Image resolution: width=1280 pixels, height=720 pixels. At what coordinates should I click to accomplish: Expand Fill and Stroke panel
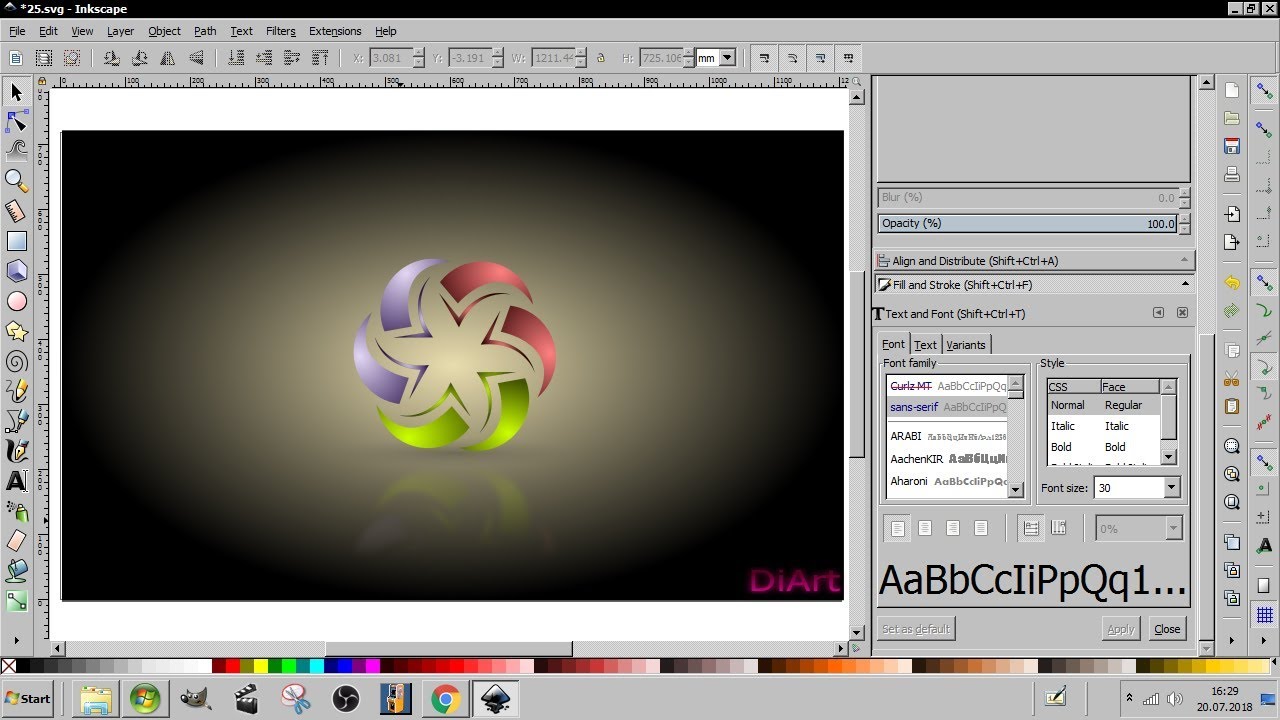(1035, 285)
